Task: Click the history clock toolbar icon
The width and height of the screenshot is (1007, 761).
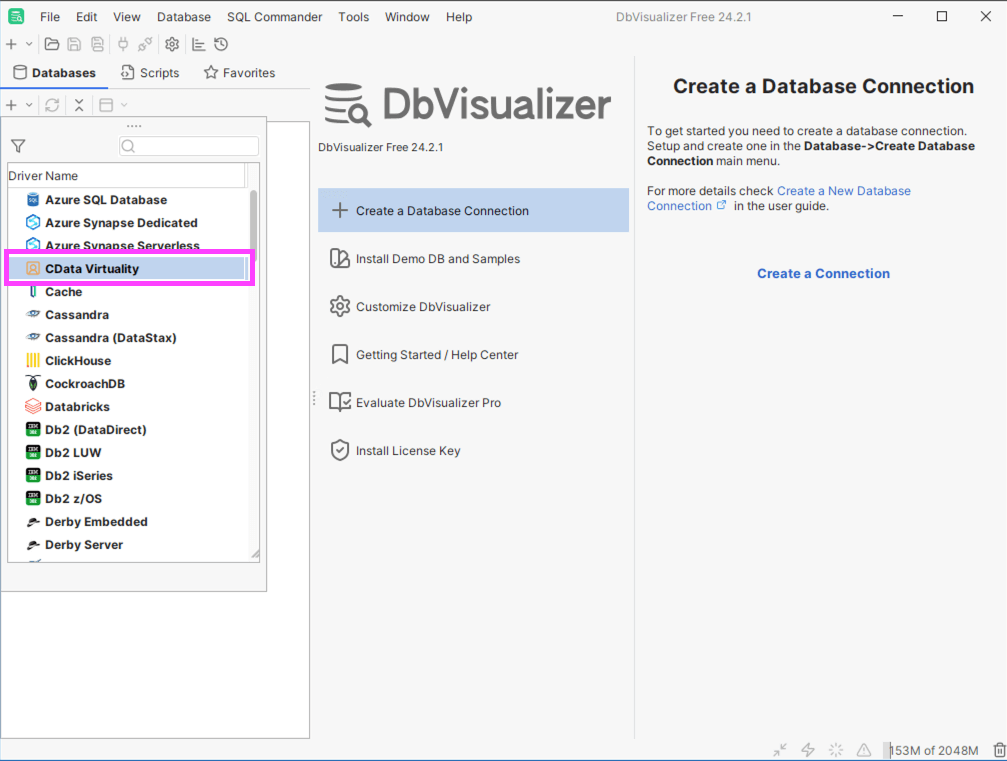Action: (221, 44)
